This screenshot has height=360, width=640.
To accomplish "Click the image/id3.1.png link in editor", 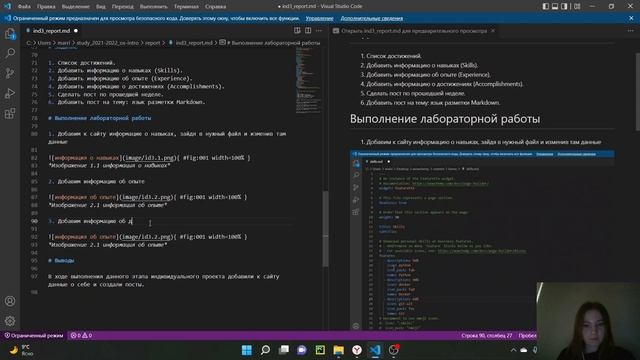I will 149,158.
